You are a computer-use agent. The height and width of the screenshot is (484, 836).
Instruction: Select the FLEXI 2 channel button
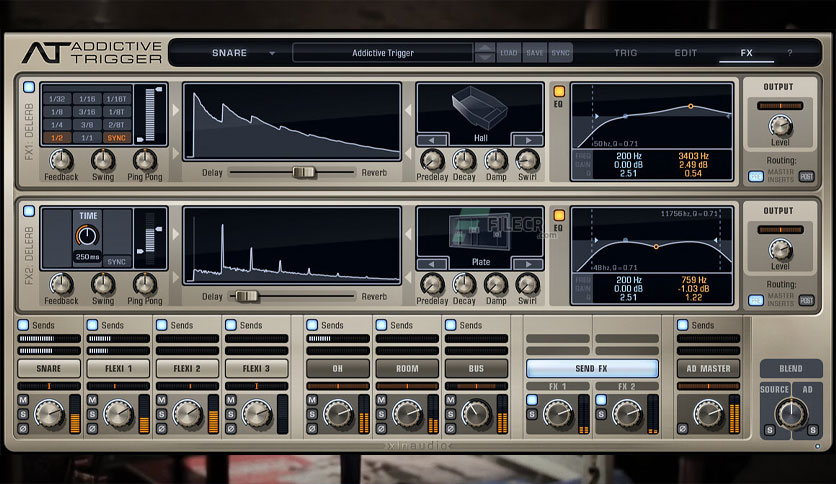(187, 368)
